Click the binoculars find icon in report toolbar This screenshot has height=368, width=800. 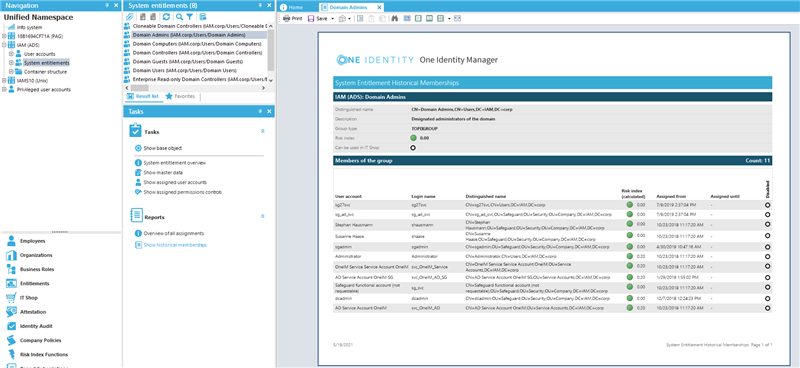click(x=394, y=18)
